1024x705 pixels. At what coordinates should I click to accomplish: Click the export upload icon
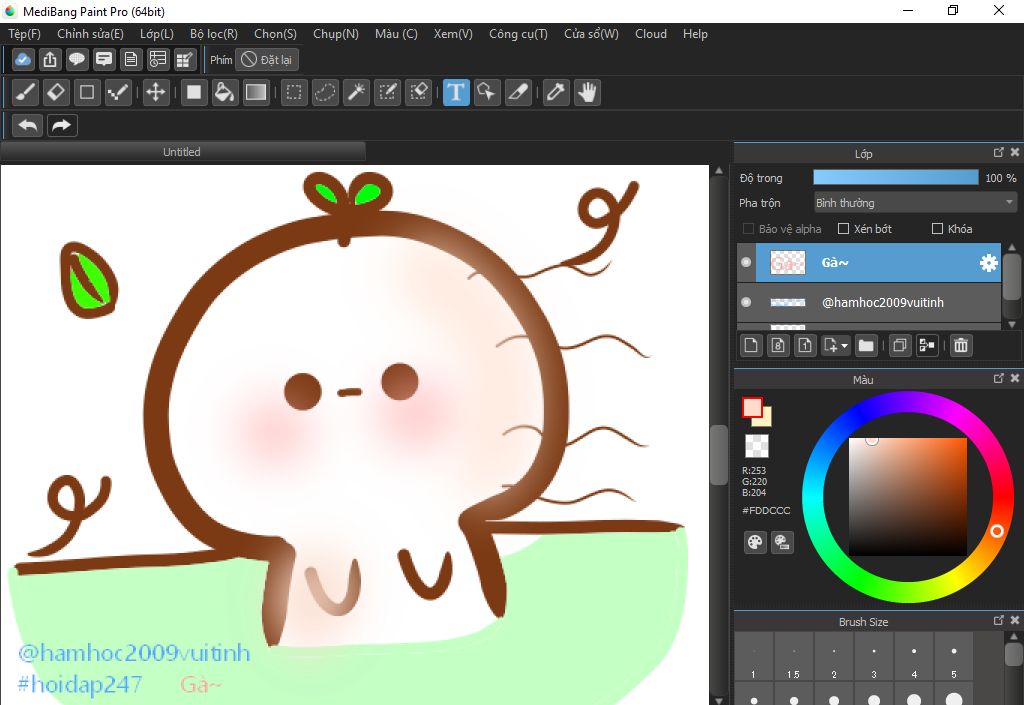pyautogui.click(x=50, y=59)
